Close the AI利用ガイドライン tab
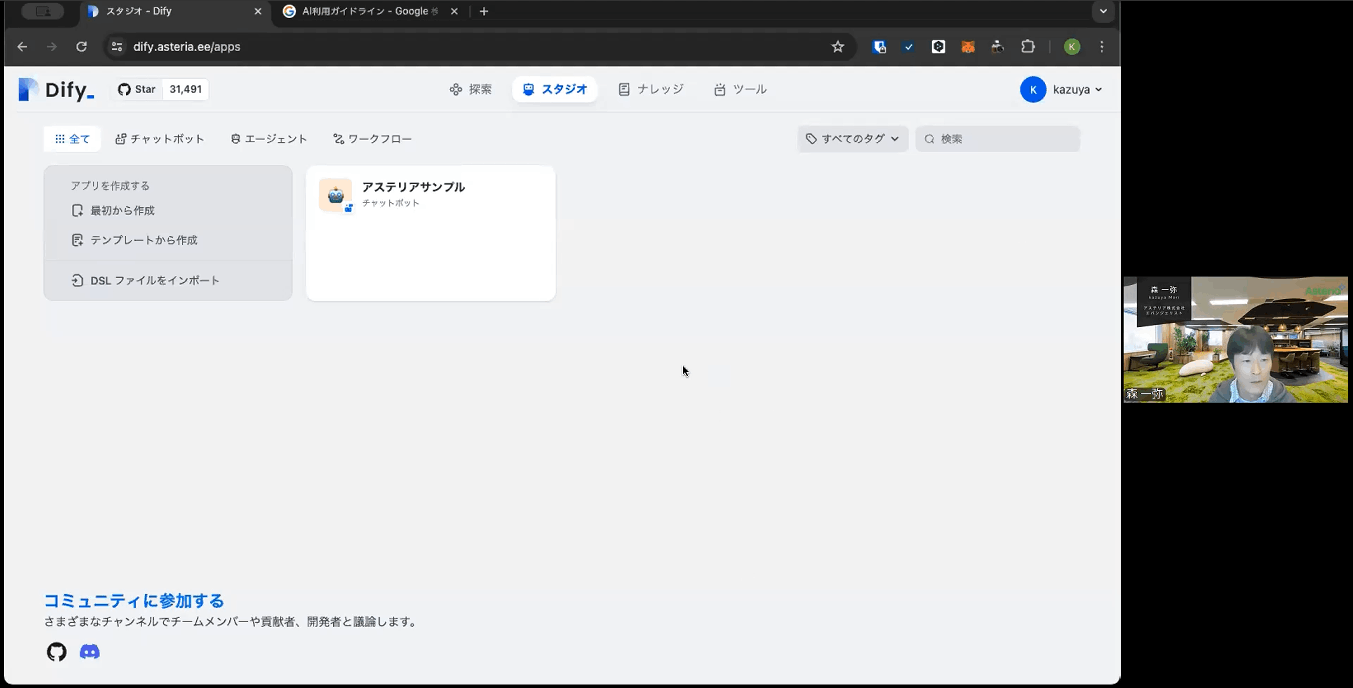The image size is (1353, 688). [x=454, y=12]
